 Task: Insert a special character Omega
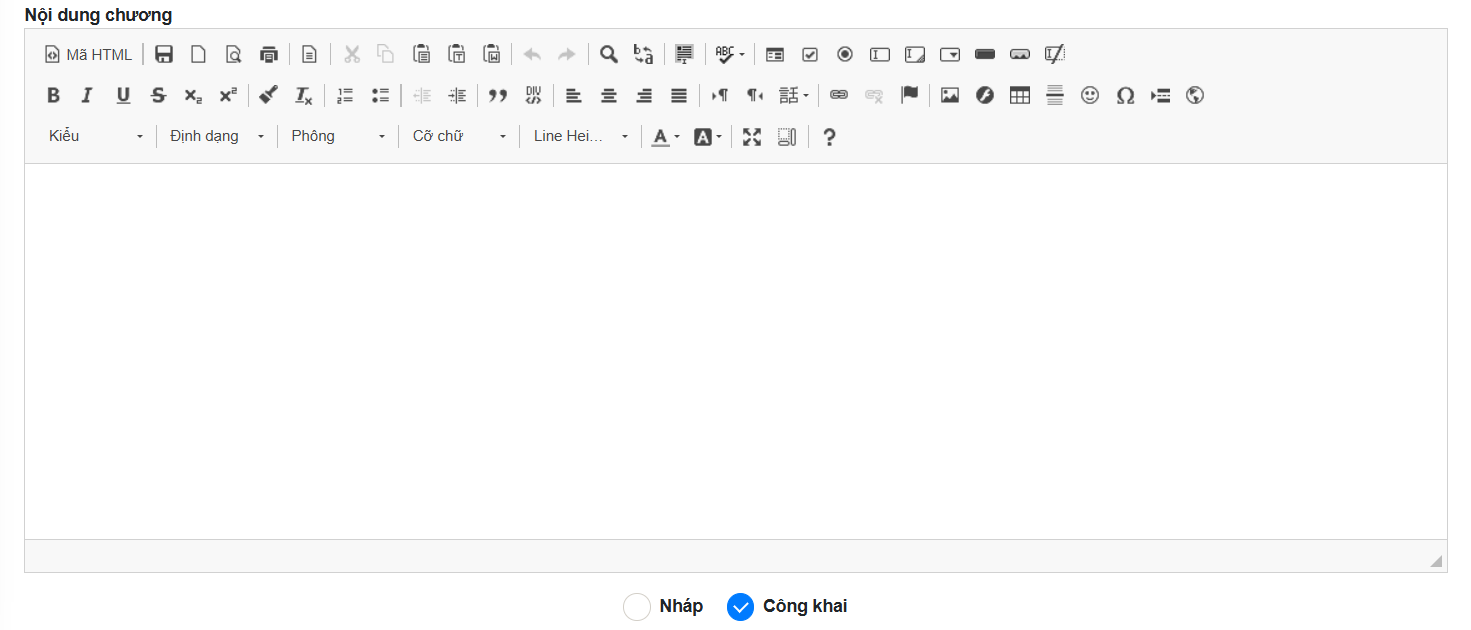(1125, 95)
